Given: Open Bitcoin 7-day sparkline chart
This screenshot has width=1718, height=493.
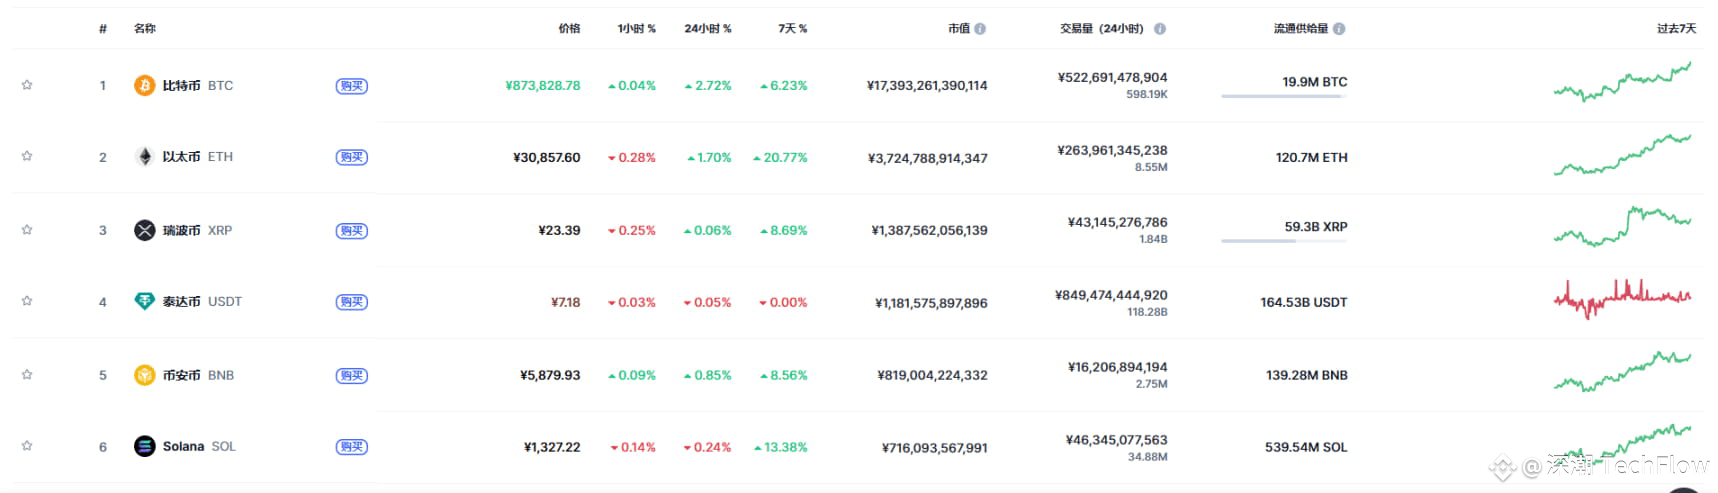Looking at the screenshot, I should [1622, 82].
